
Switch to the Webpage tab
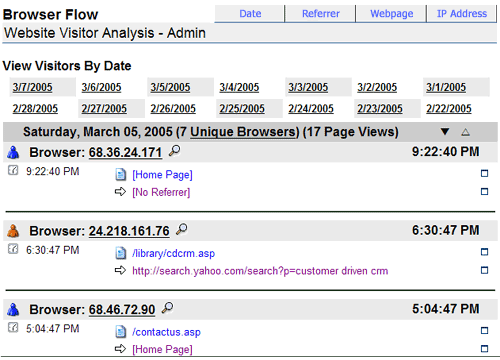[x=391, y=14]
